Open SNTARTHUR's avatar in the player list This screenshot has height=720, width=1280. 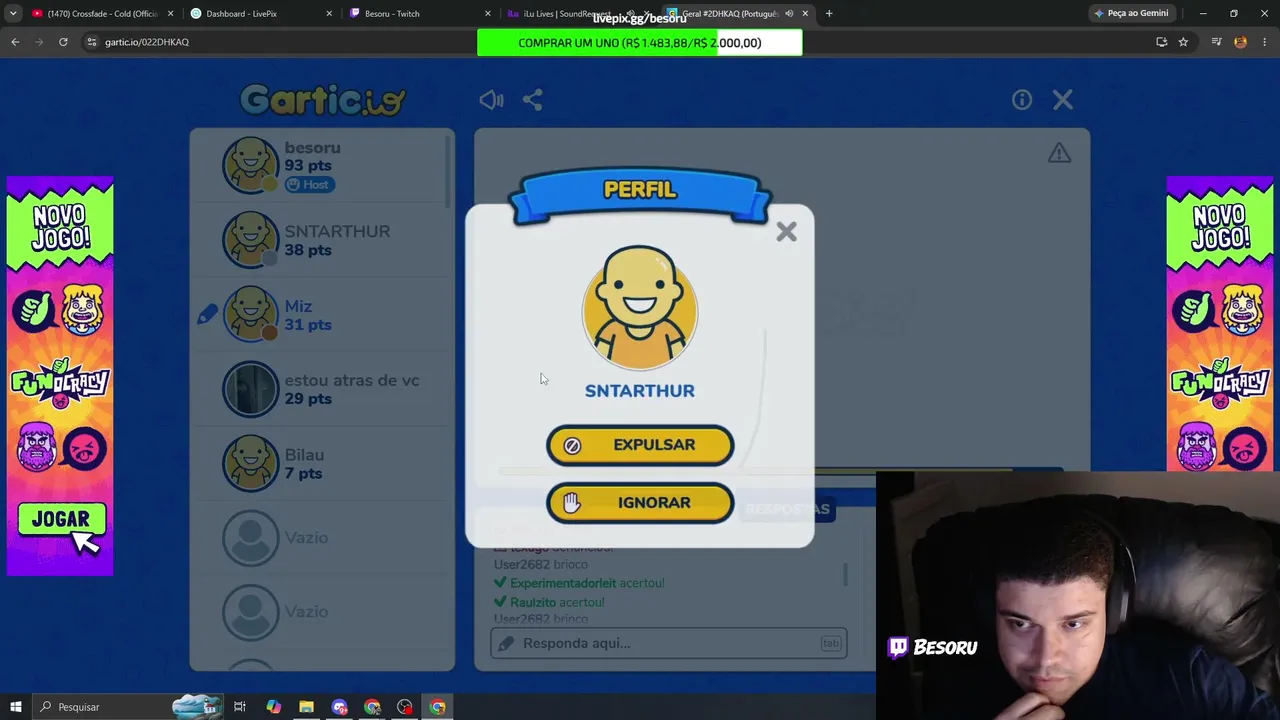(x=250, y=240)
